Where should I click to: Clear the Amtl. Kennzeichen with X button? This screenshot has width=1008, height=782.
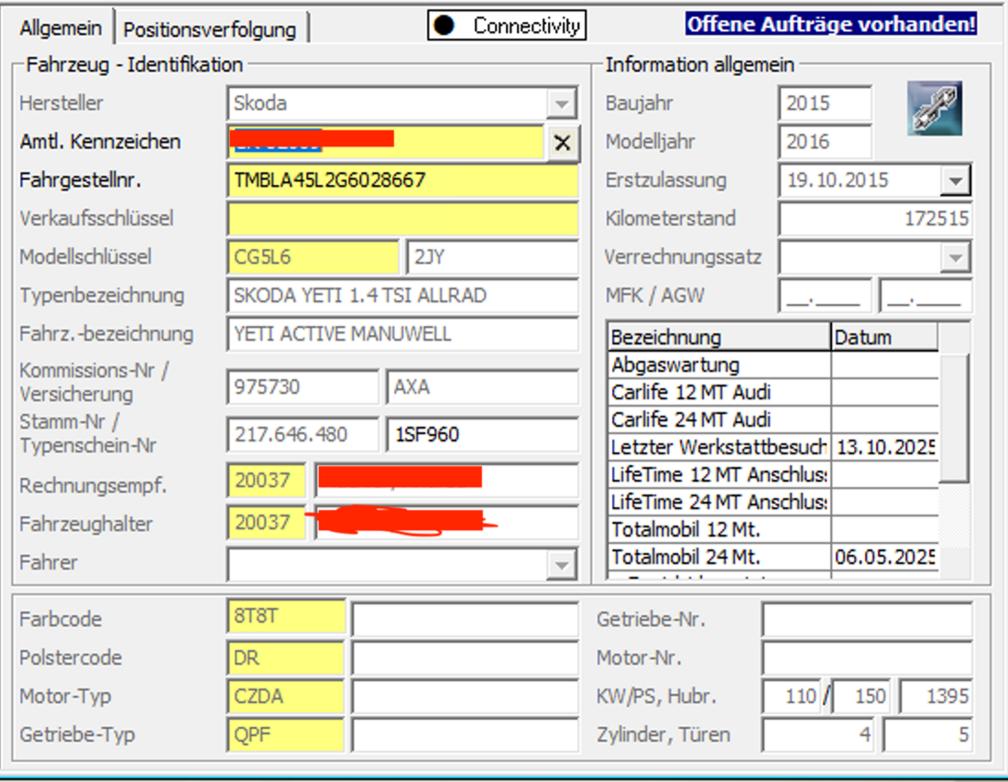[x=562, y=143]
